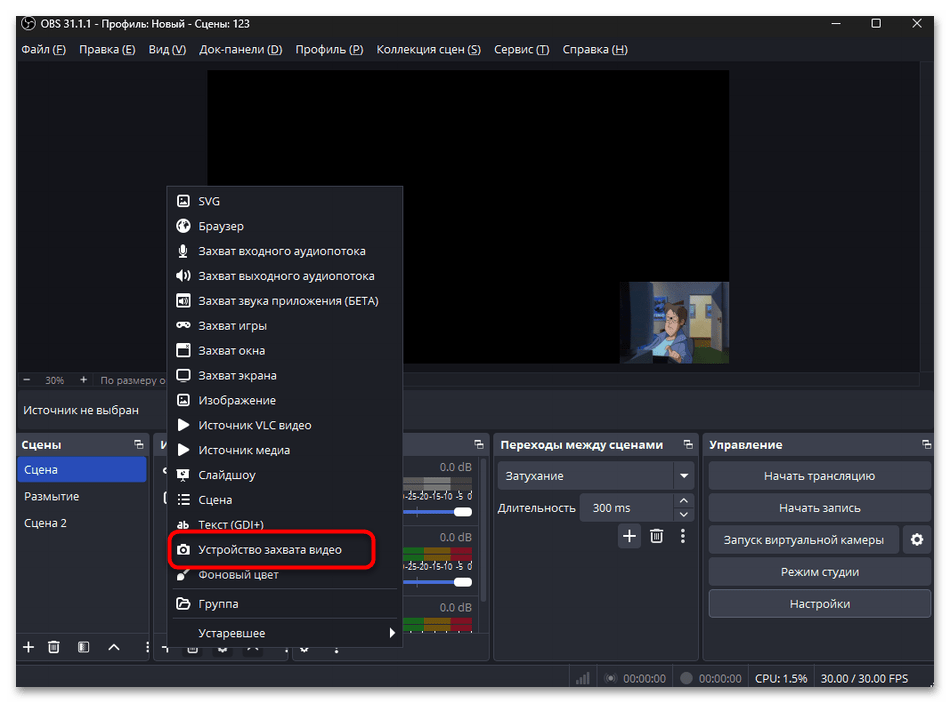Delete the selected scene with trash icon
950x703 pixels.
(x=55, y=647)
